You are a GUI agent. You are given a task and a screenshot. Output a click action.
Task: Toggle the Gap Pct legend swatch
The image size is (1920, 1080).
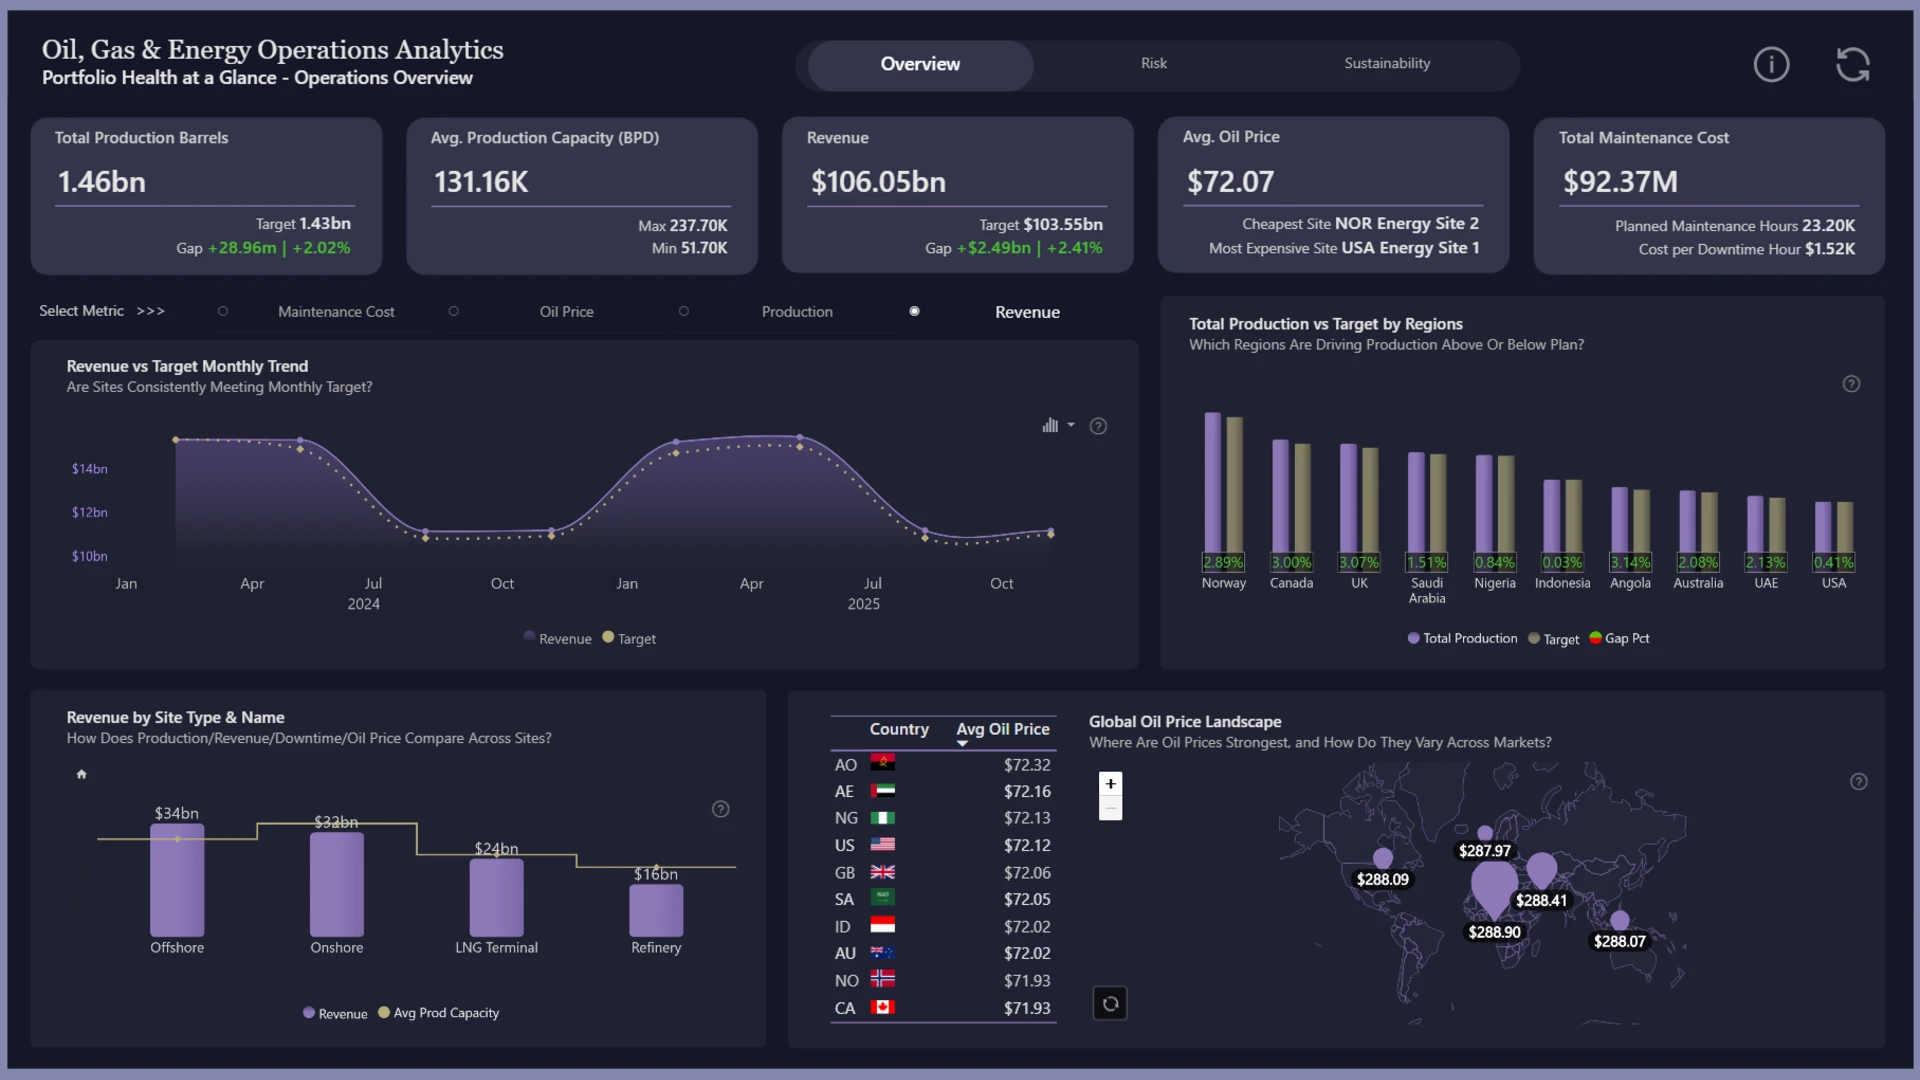coord(1595,638)
